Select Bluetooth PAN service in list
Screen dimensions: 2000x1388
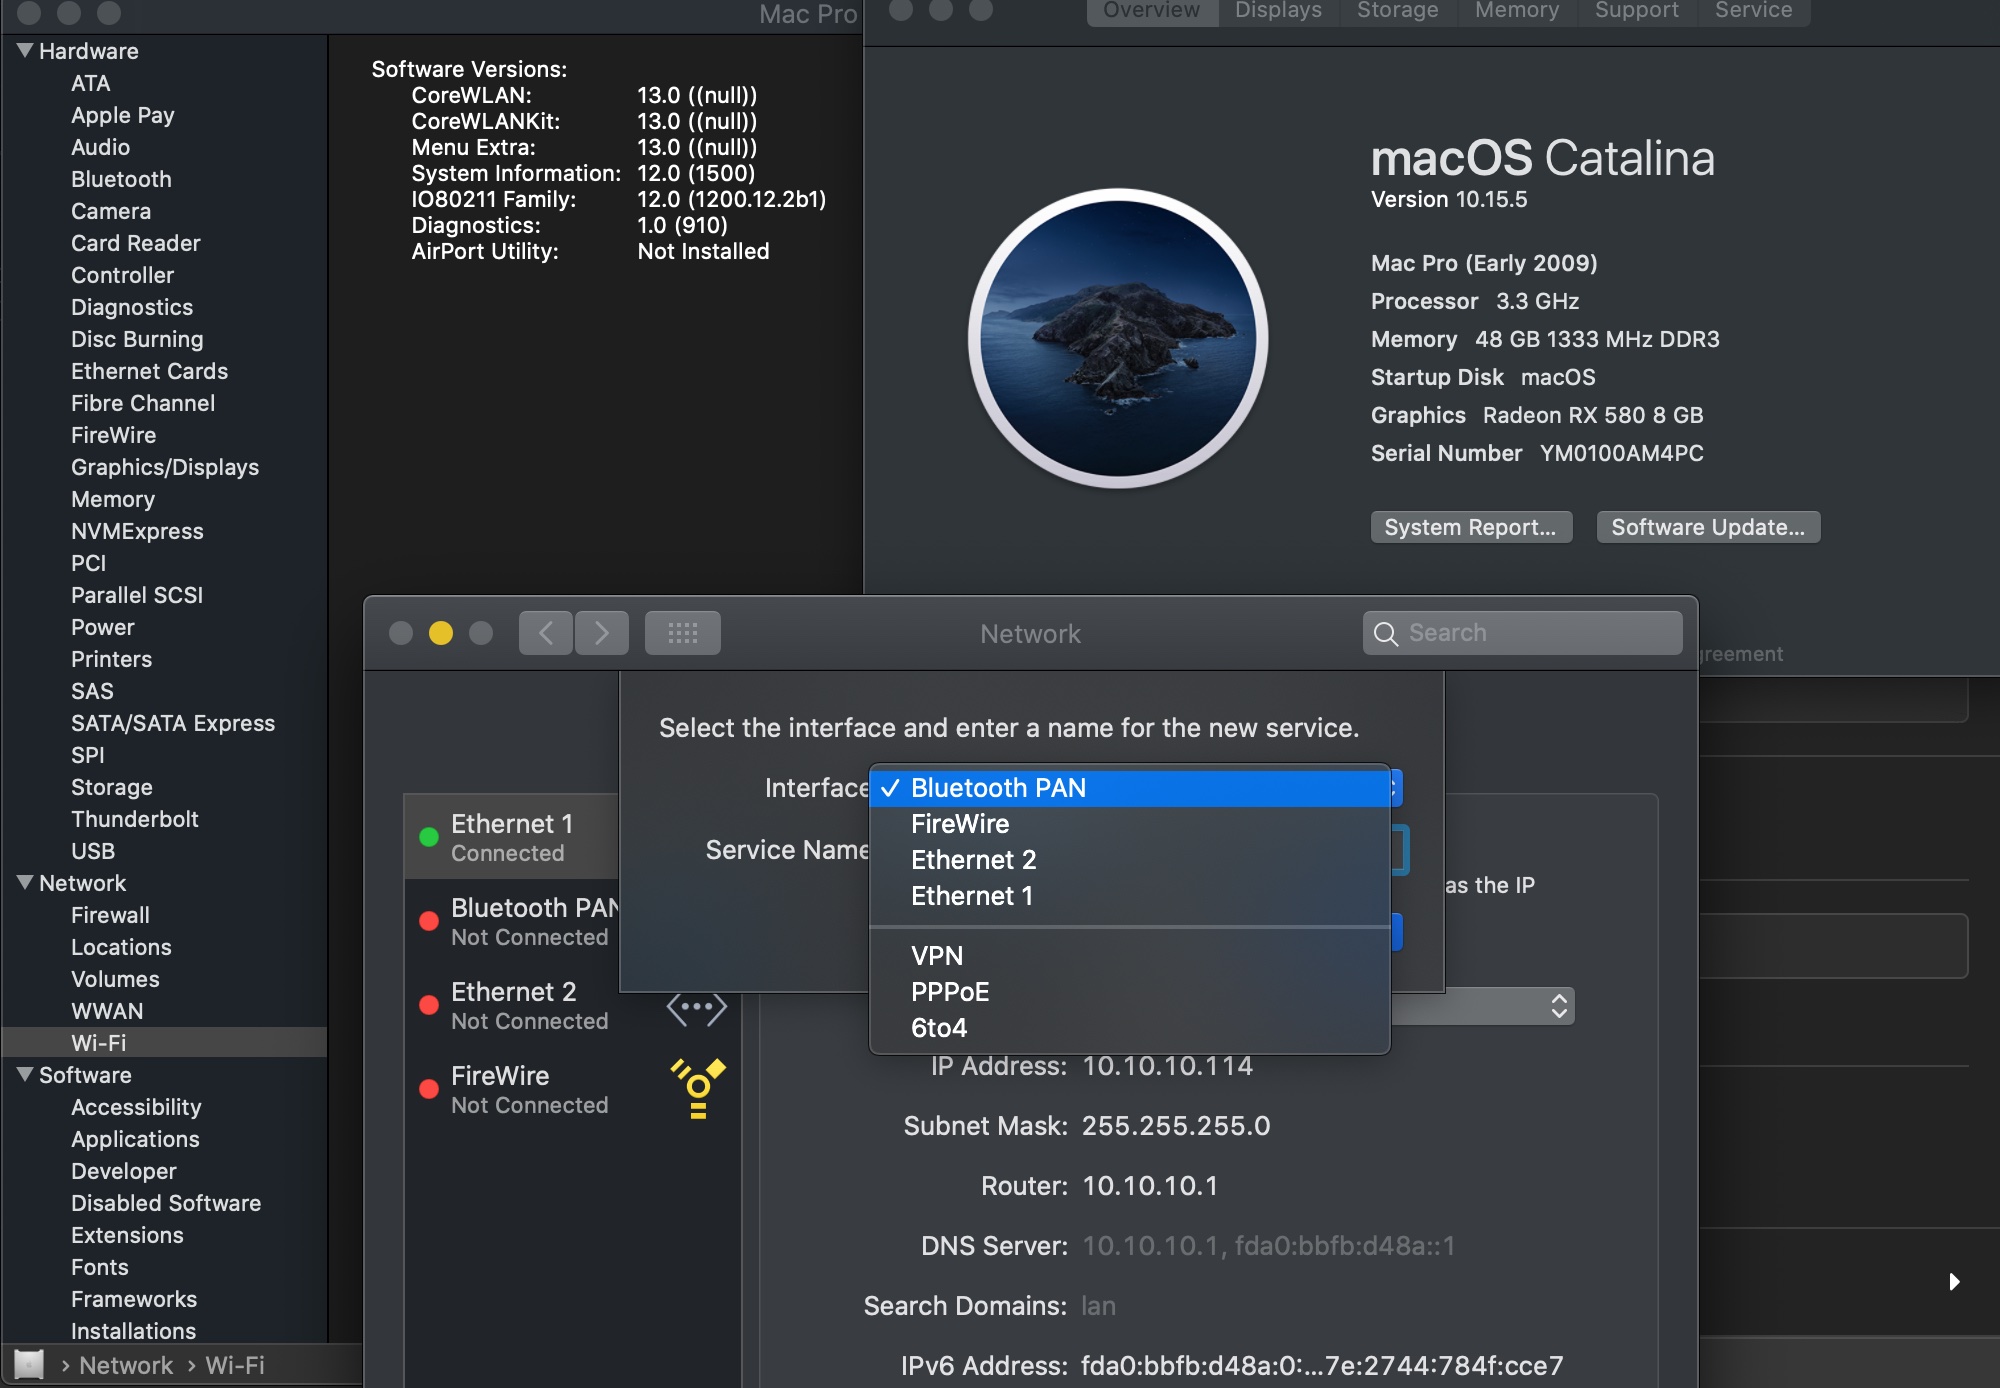coord(512,922)
